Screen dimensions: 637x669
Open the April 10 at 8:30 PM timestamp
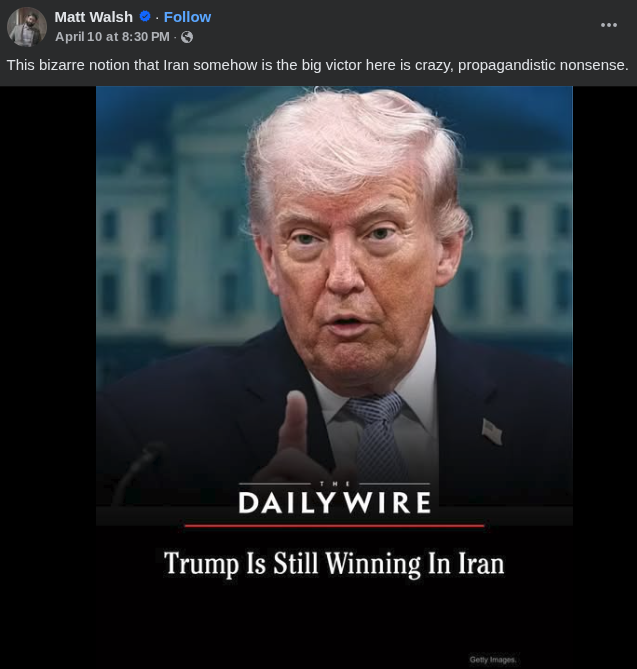[112, 37]
